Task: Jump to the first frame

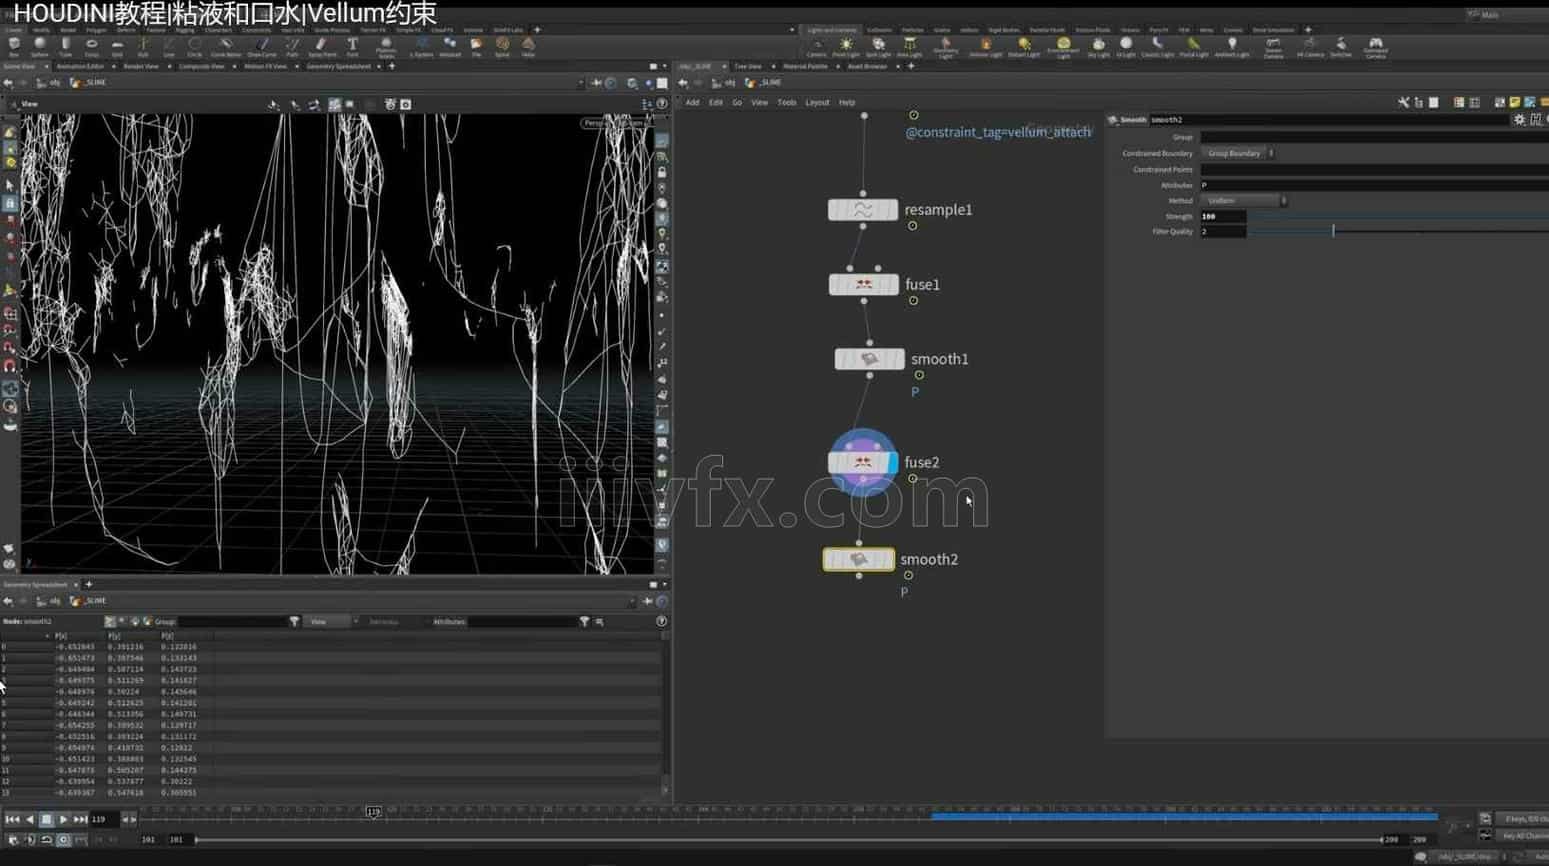Action: [12, 820]
